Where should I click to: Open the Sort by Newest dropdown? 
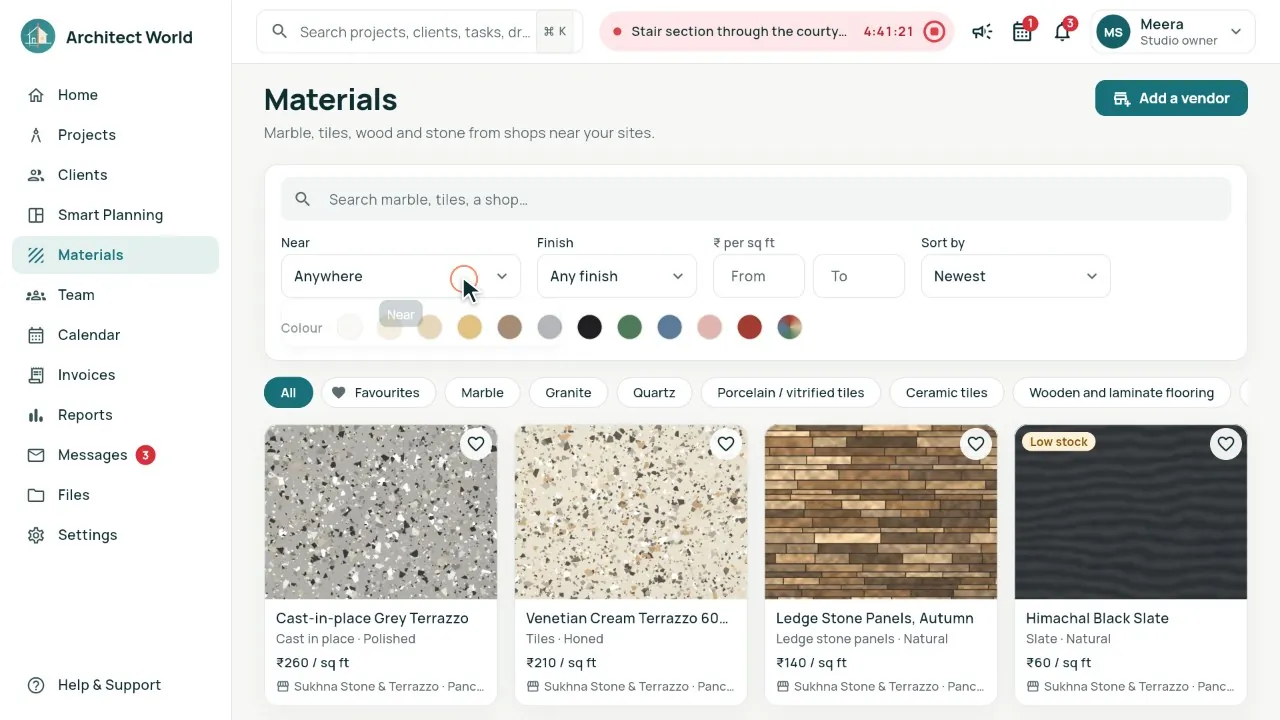1015,276
